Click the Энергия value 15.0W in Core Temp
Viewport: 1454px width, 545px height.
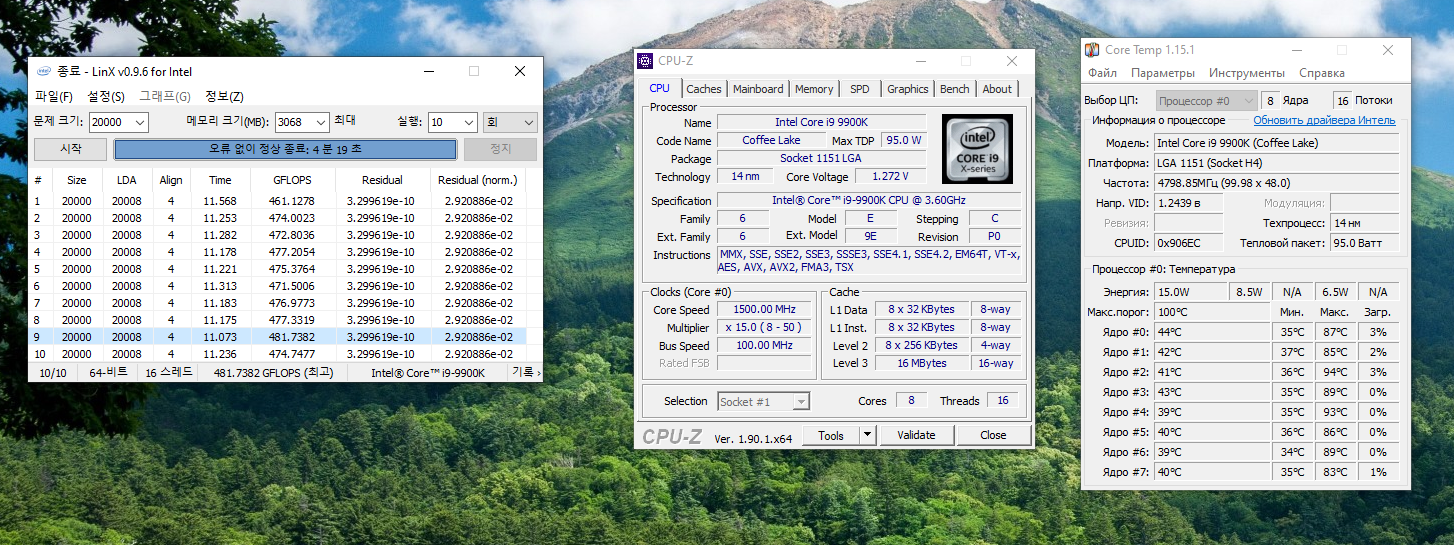pos(1190,292)
